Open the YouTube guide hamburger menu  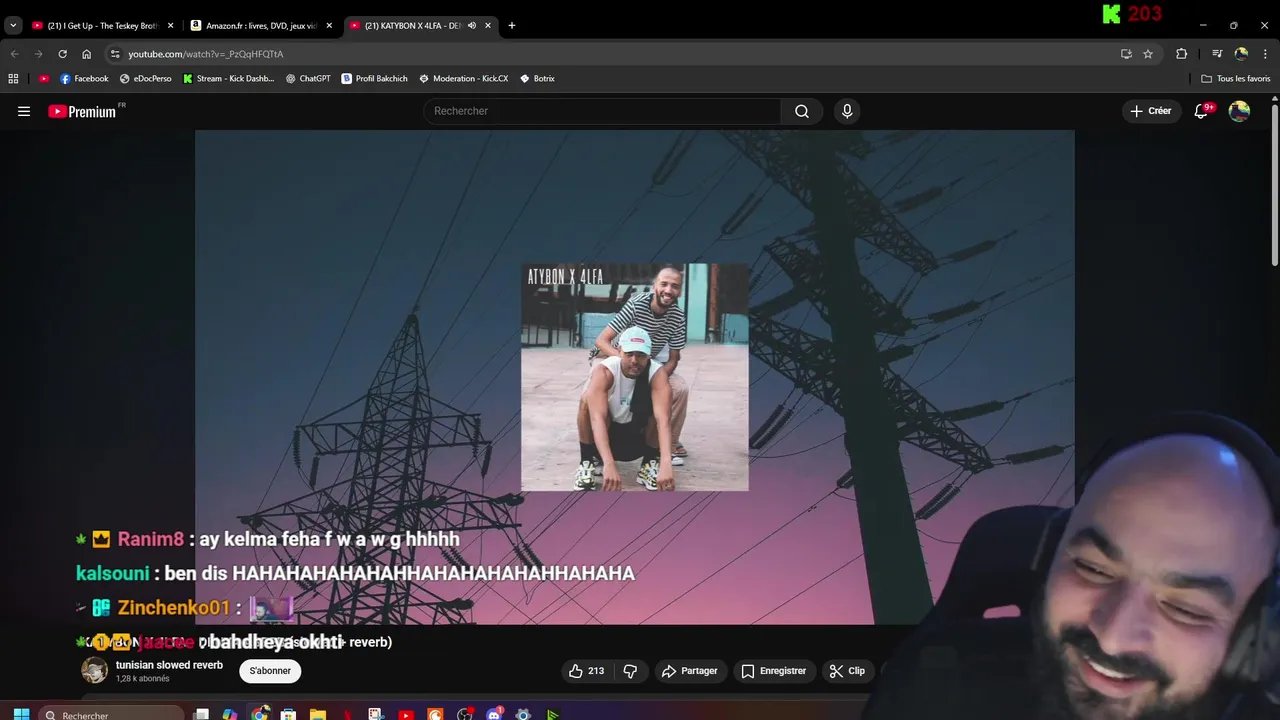[x=24, y=111]
